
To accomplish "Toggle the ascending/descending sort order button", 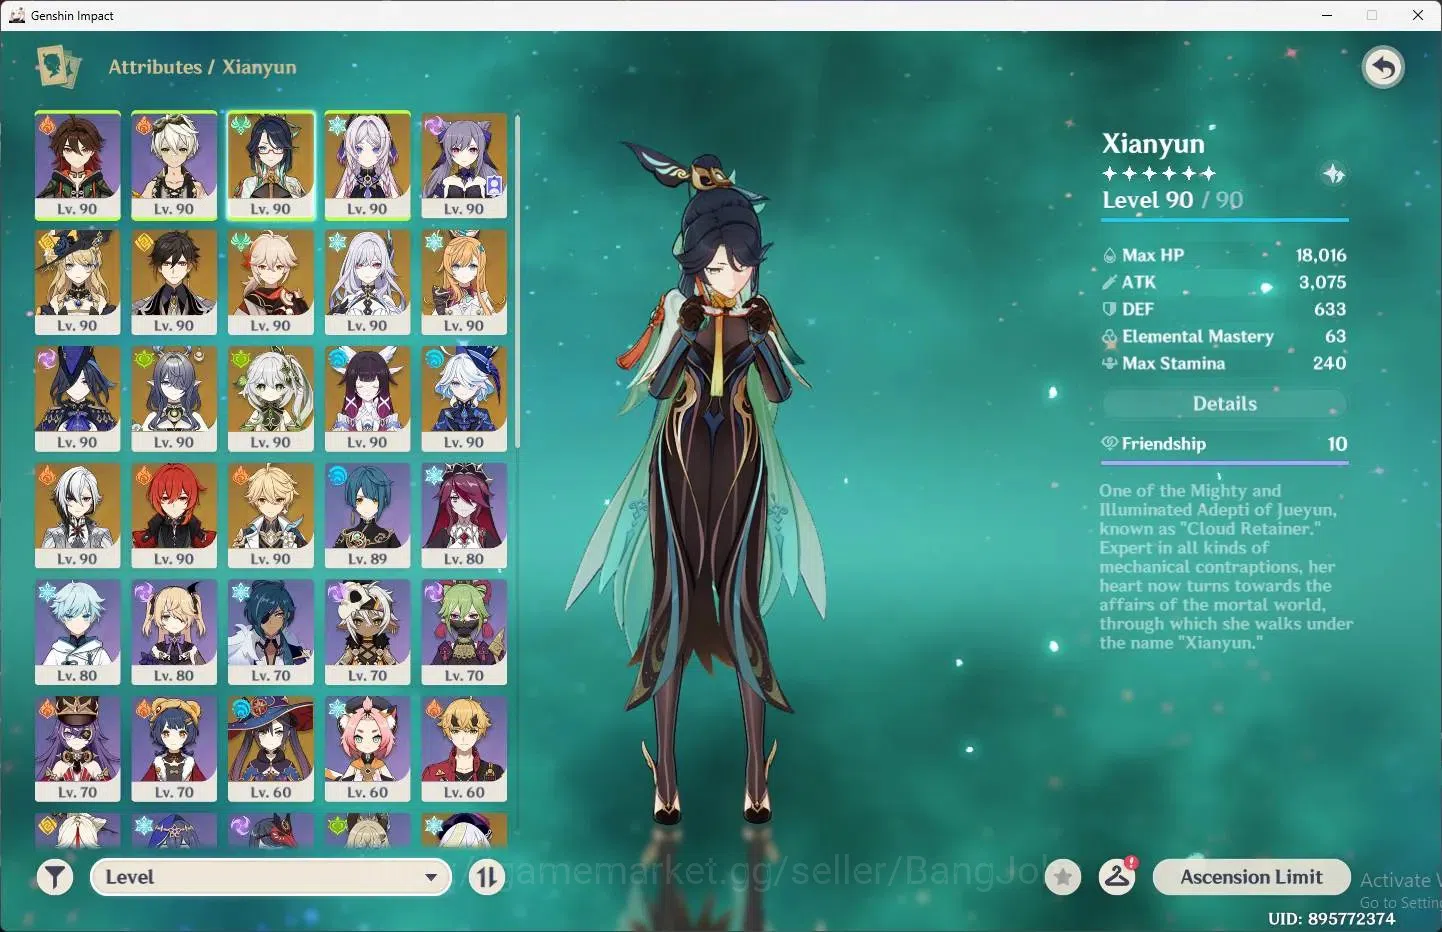I will click(x=487, y=878).
